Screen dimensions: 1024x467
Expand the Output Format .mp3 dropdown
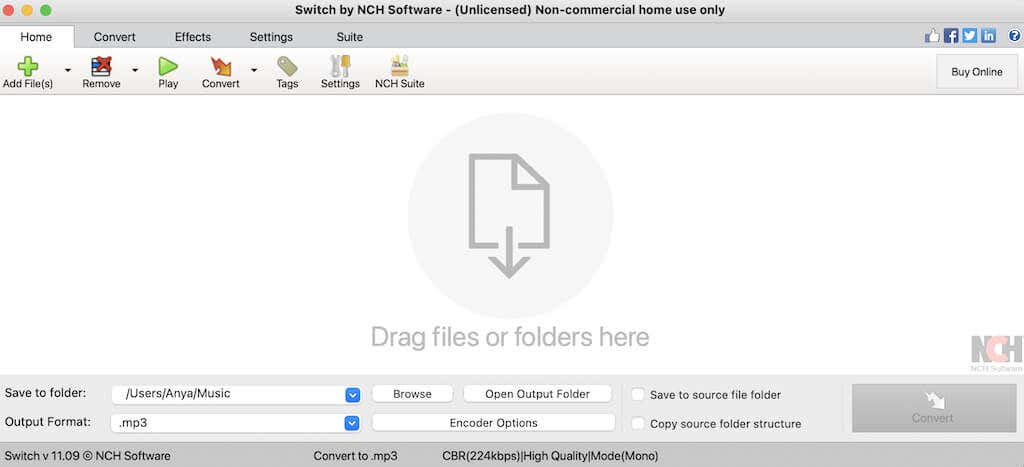[x=352, y=423]
